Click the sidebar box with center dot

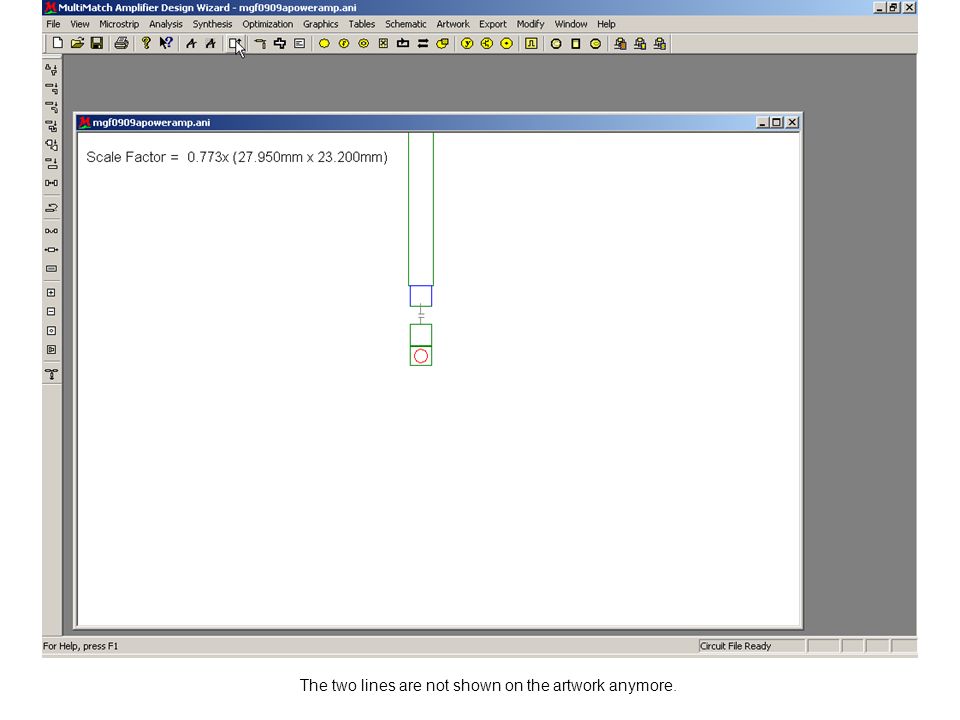(x=51, y=331)
